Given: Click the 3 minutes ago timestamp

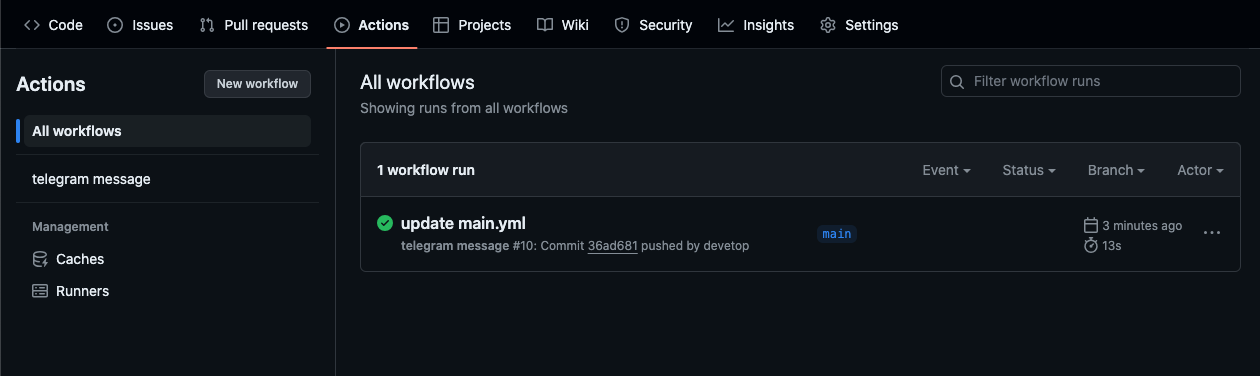Looking at the screenshot, I should coord(1142,226).
